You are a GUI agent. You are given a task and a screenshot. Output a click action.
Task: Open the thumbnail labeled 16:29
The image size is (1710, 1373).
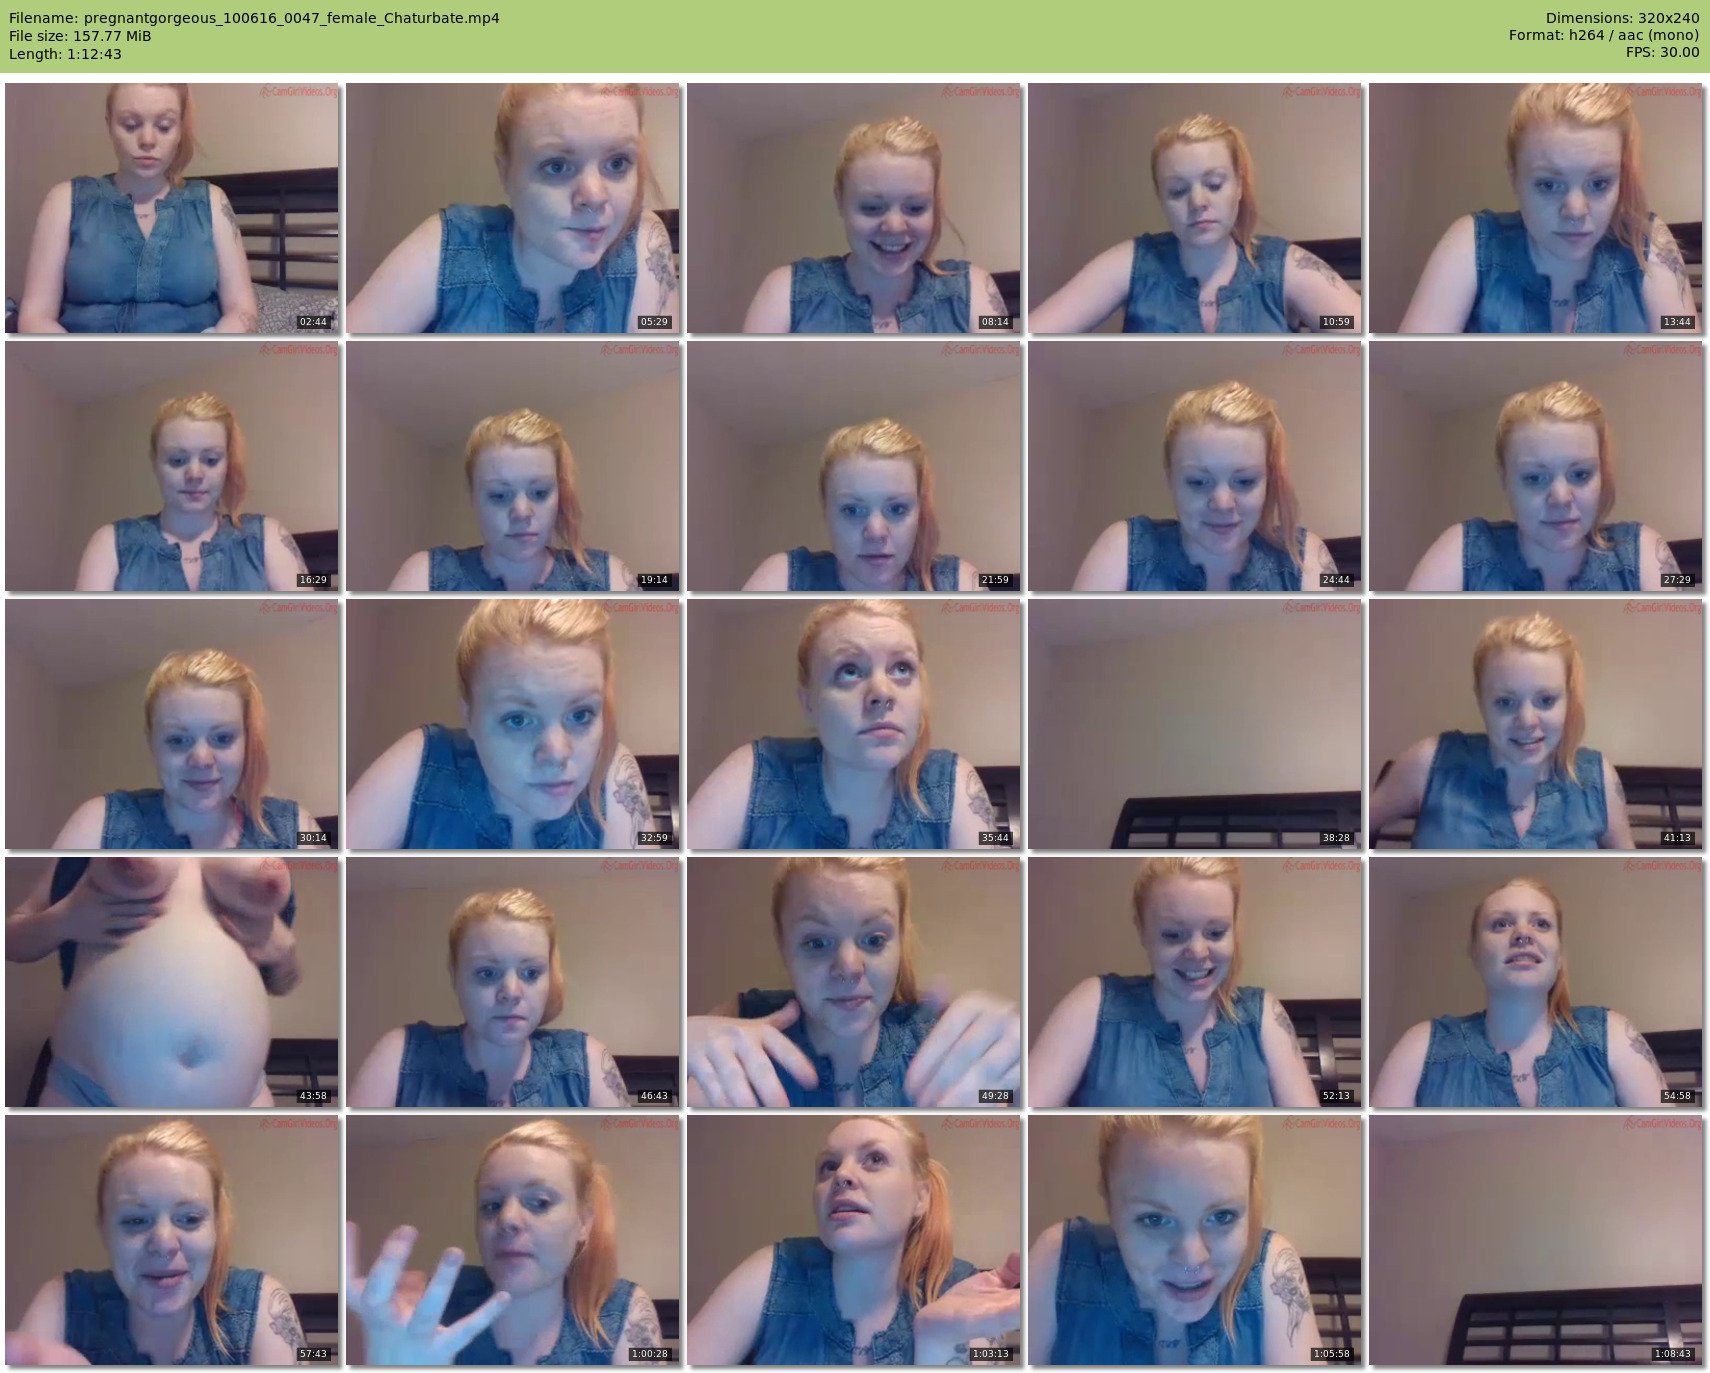tap(172, 466)
